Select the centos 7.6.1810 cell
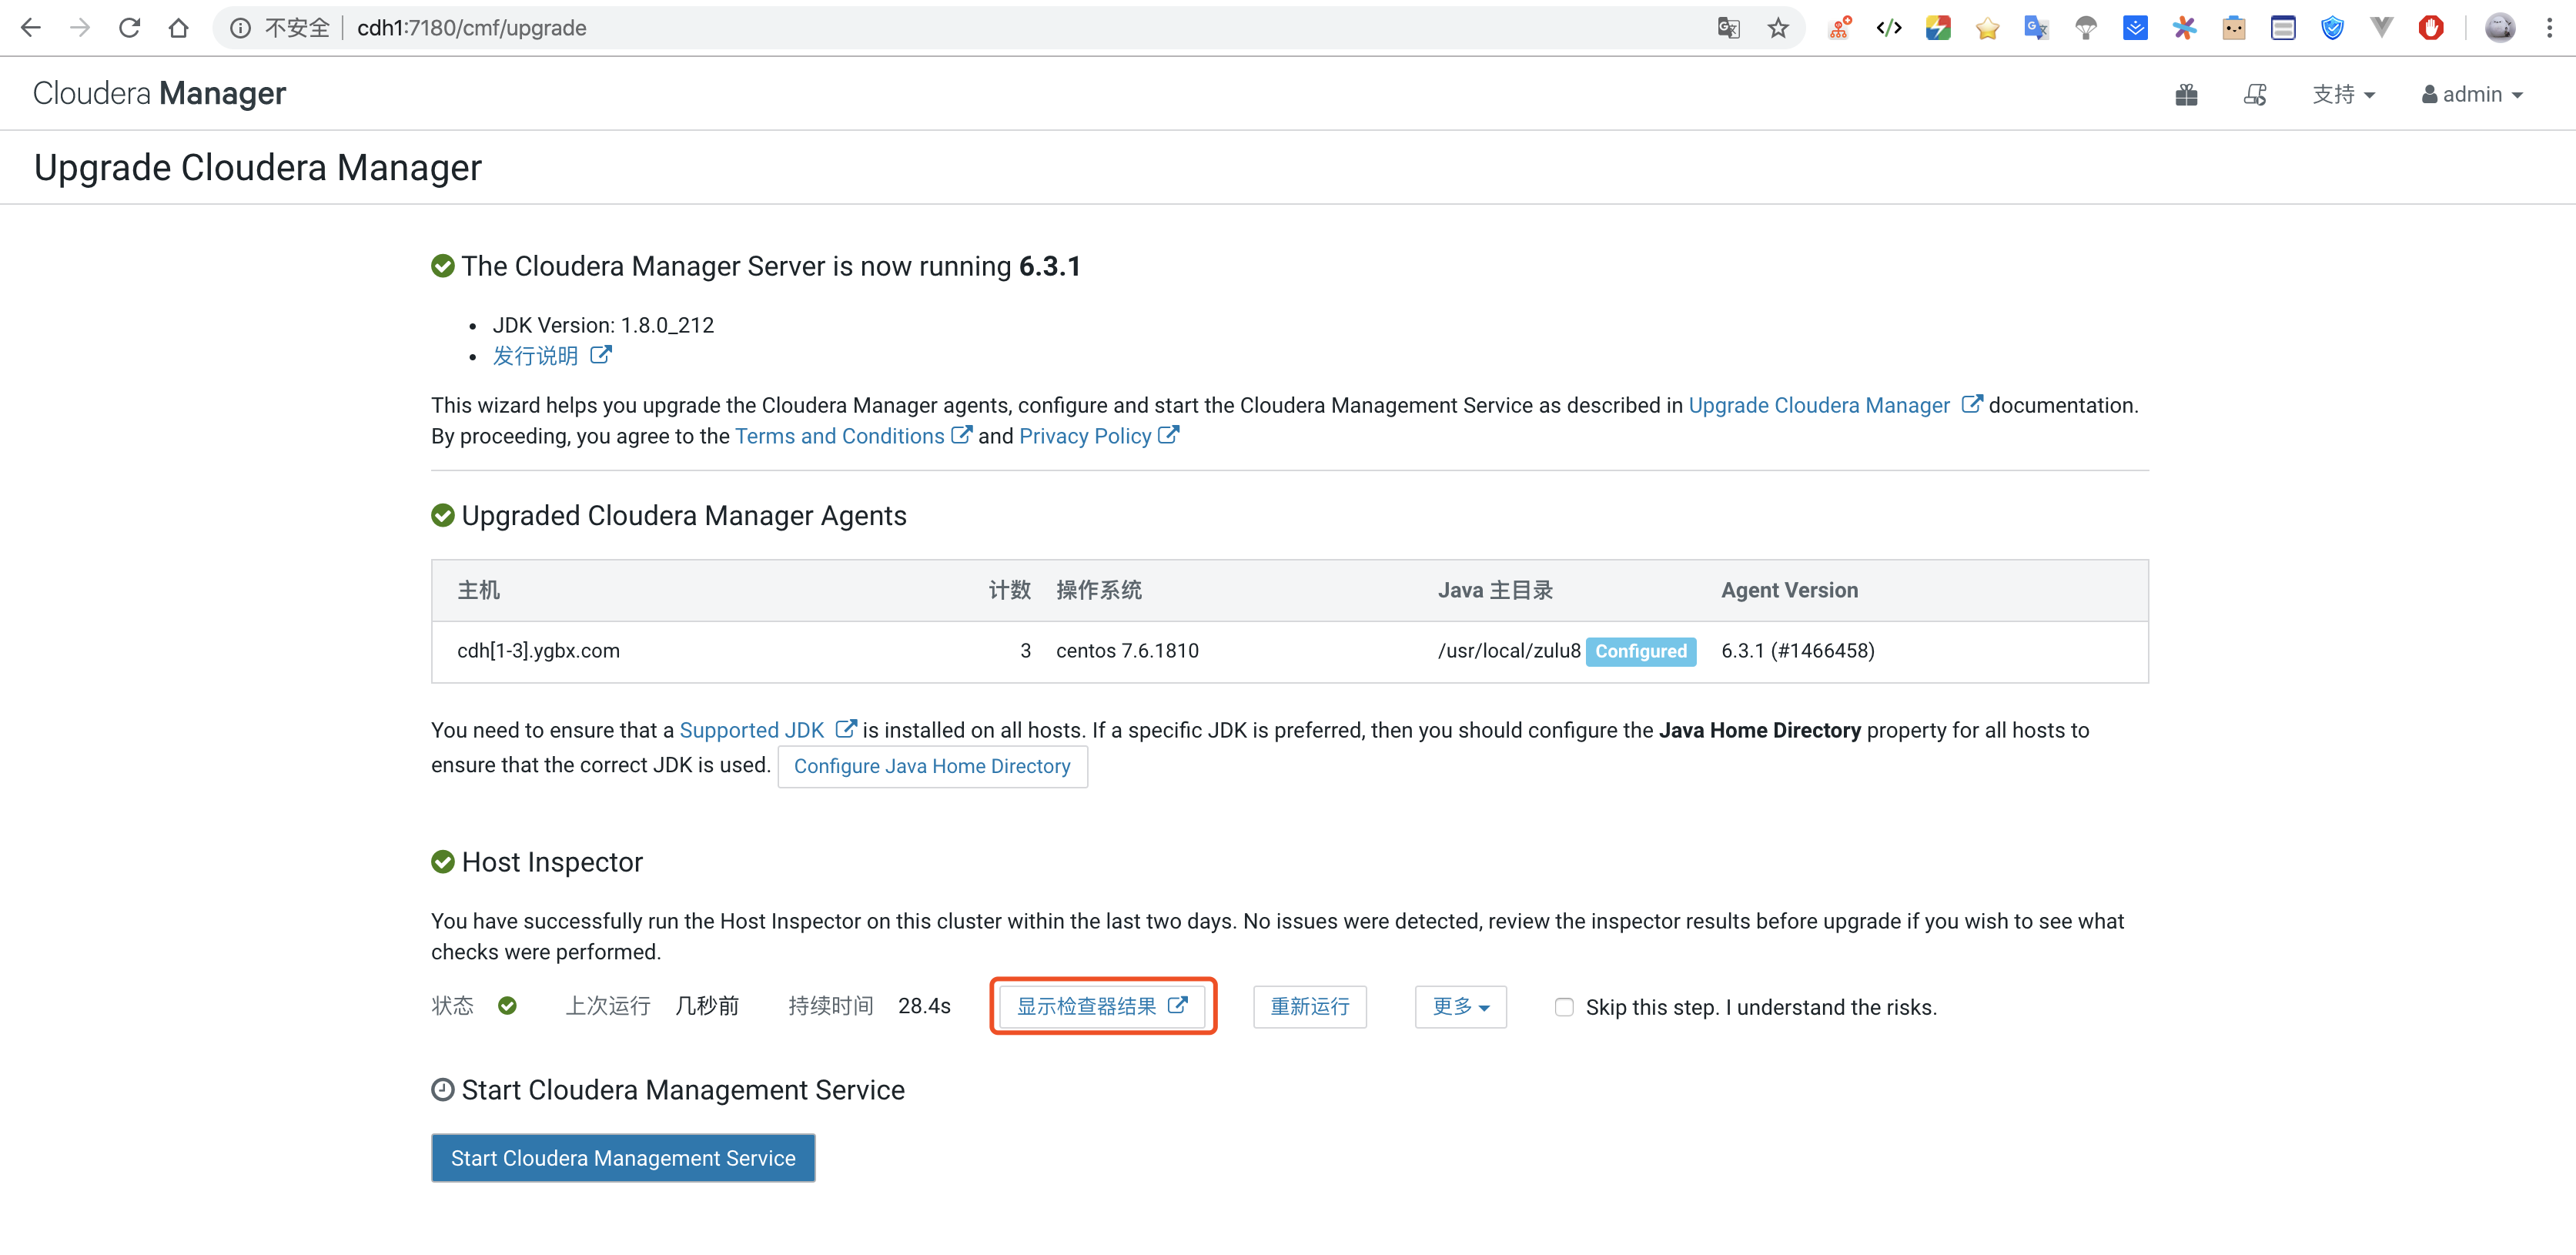 pos(1127,651)
